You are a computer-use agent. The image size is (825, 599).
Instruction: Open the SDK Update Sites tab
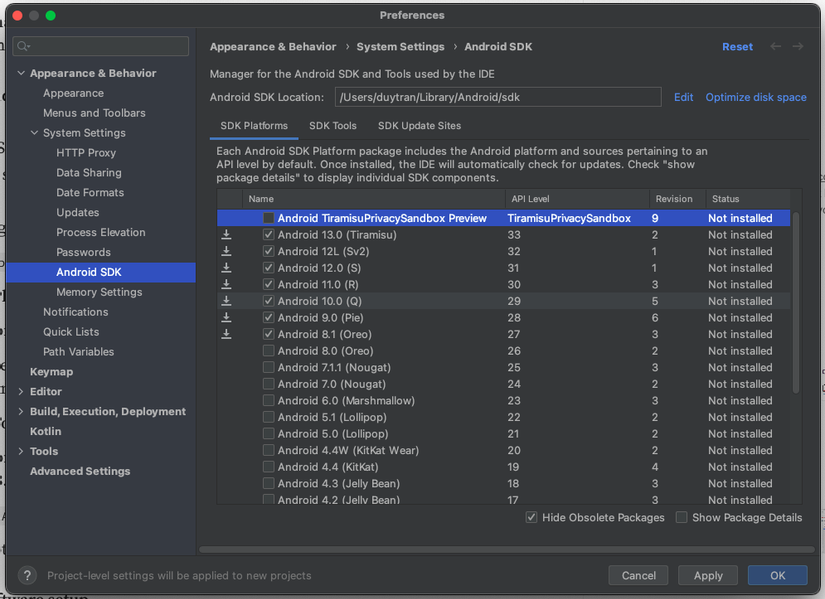click(x=419, y=126)
